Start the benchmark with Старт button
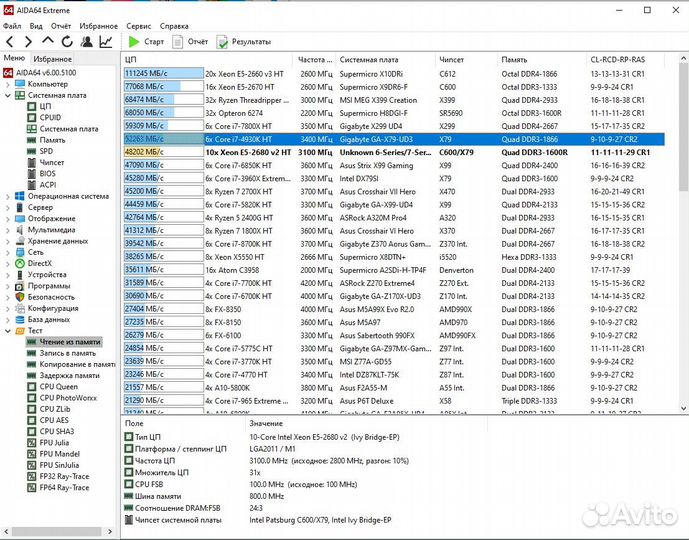 145,42
